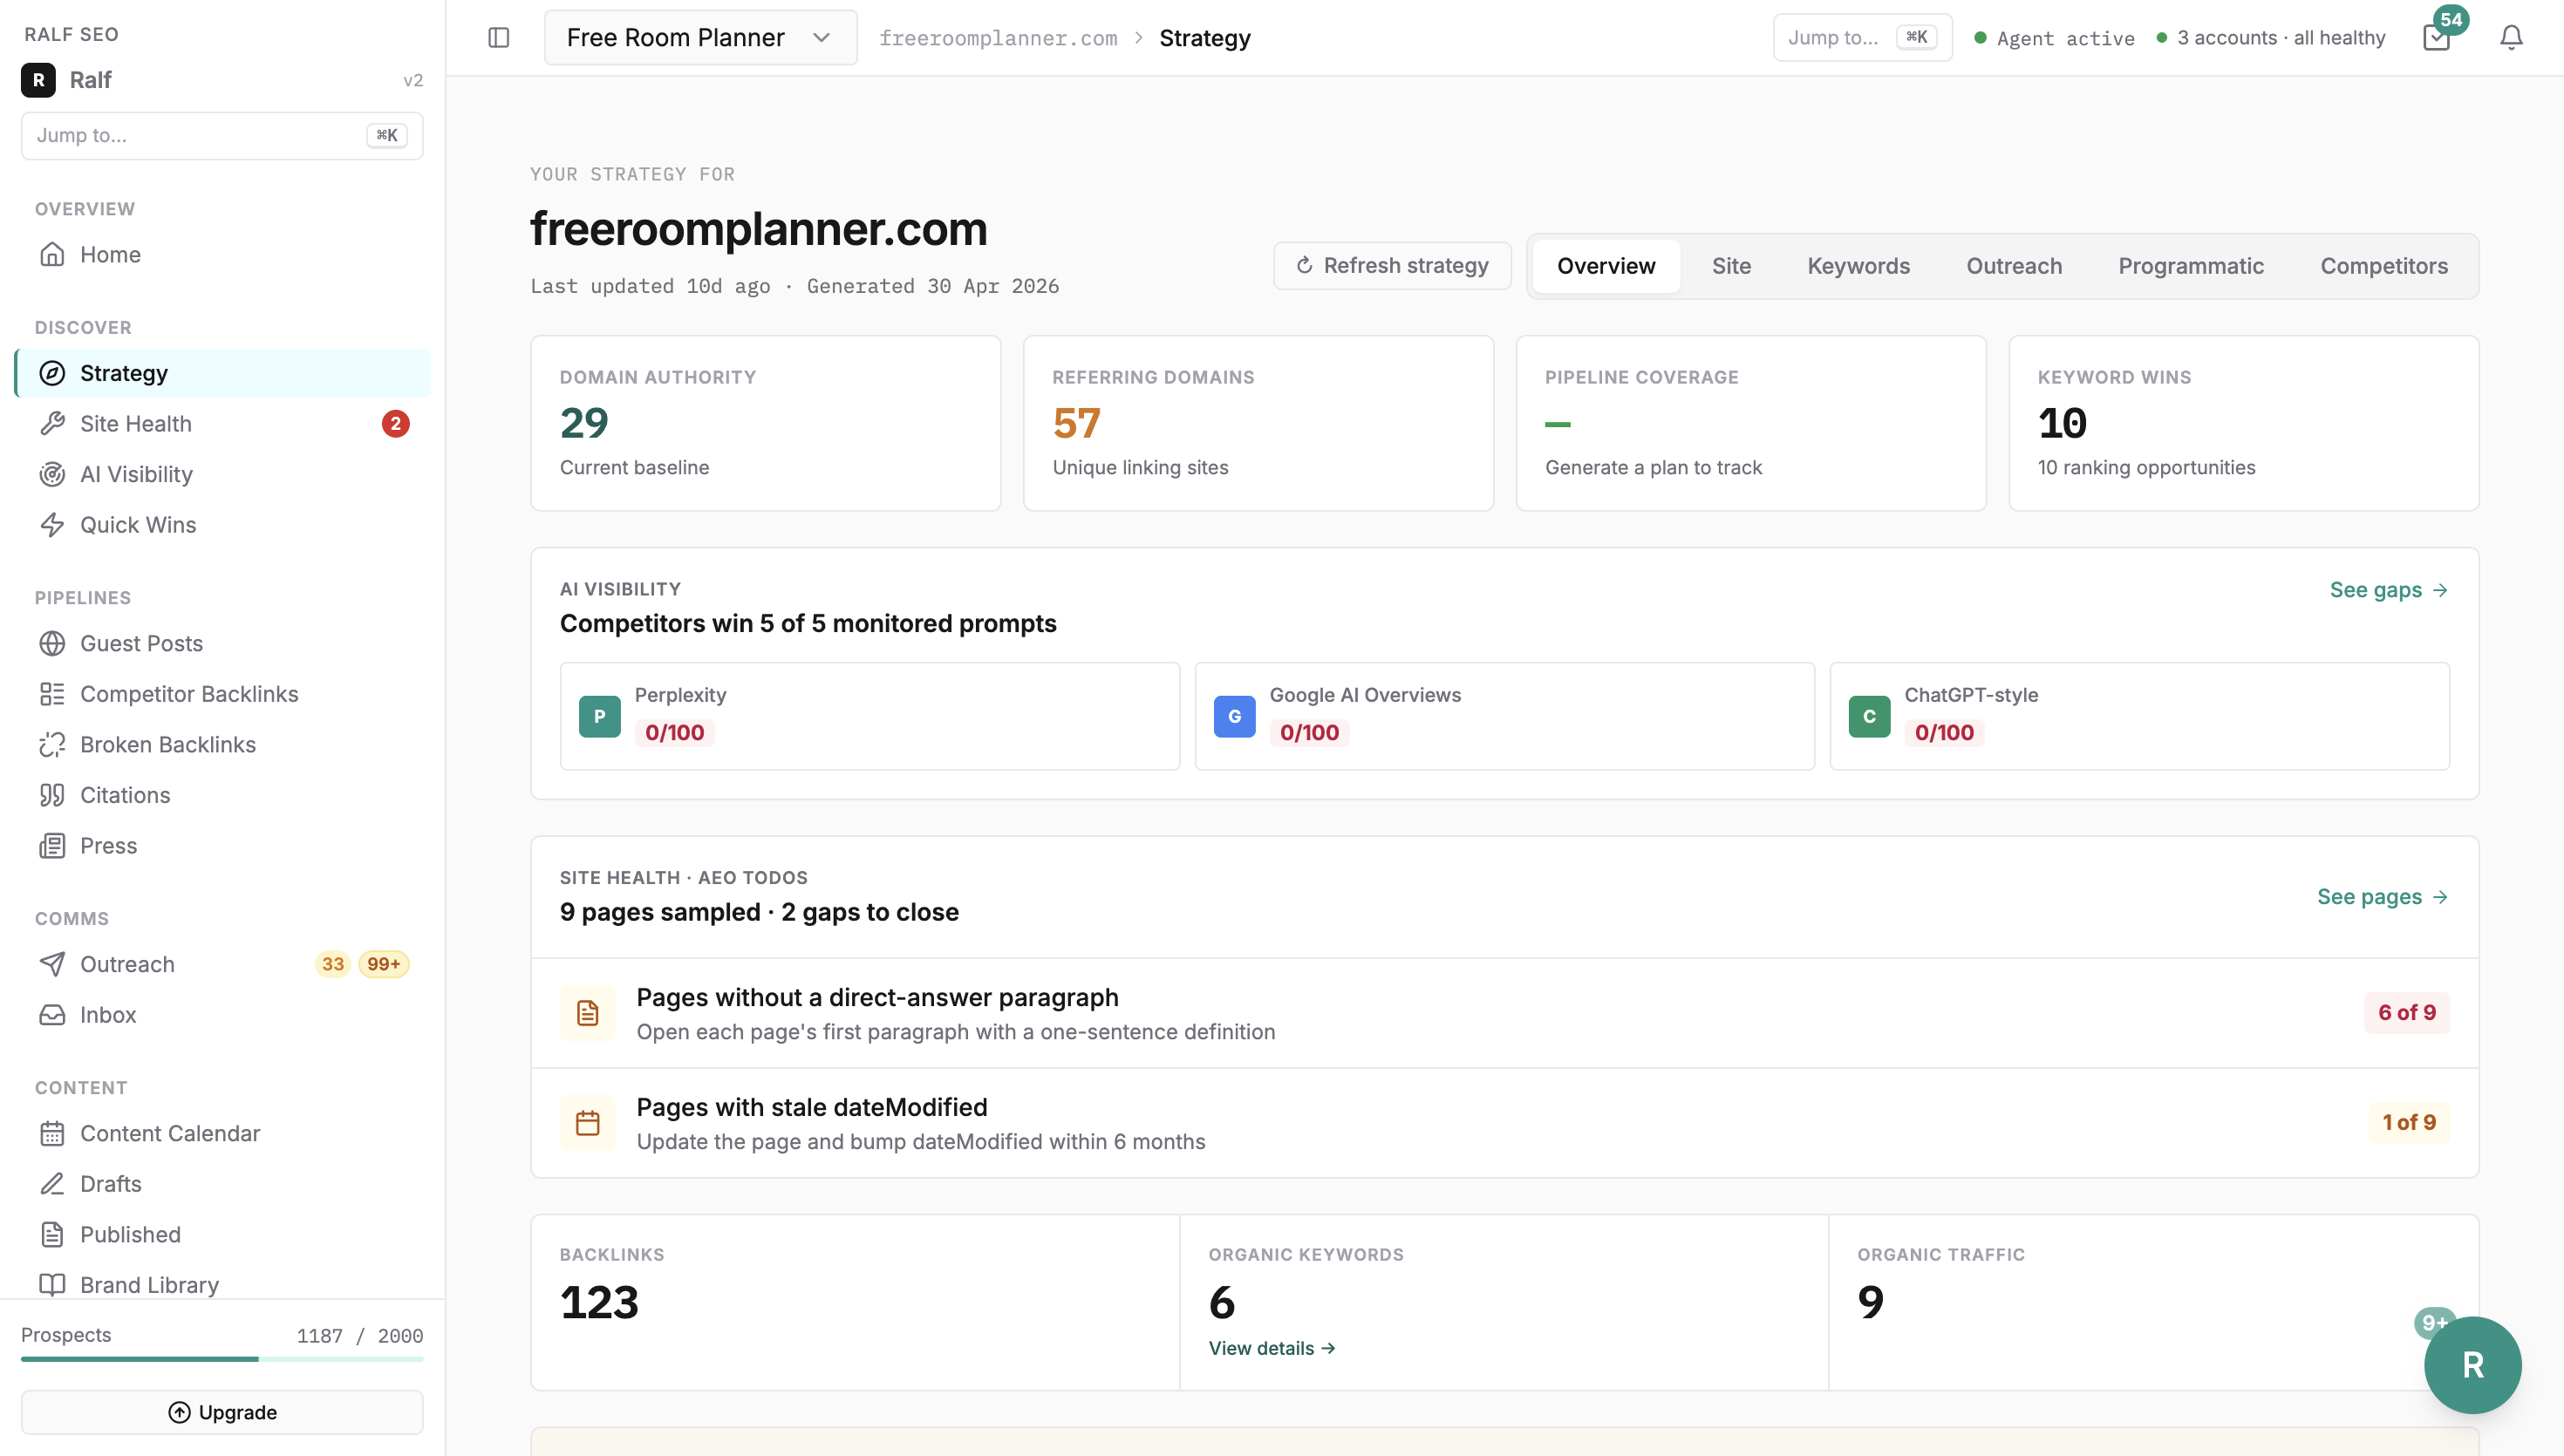Click the stale dateModified calendar icon

[x=587, y=1123]
